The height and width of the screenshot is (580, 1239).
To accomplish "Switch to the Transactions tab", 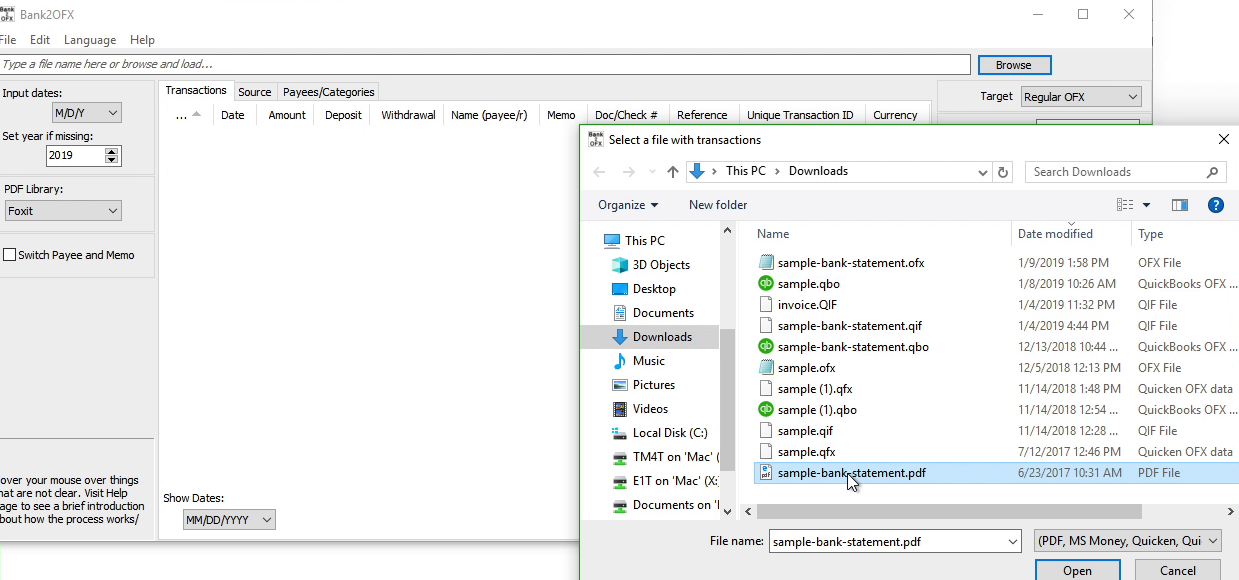I will pos(196,91).
